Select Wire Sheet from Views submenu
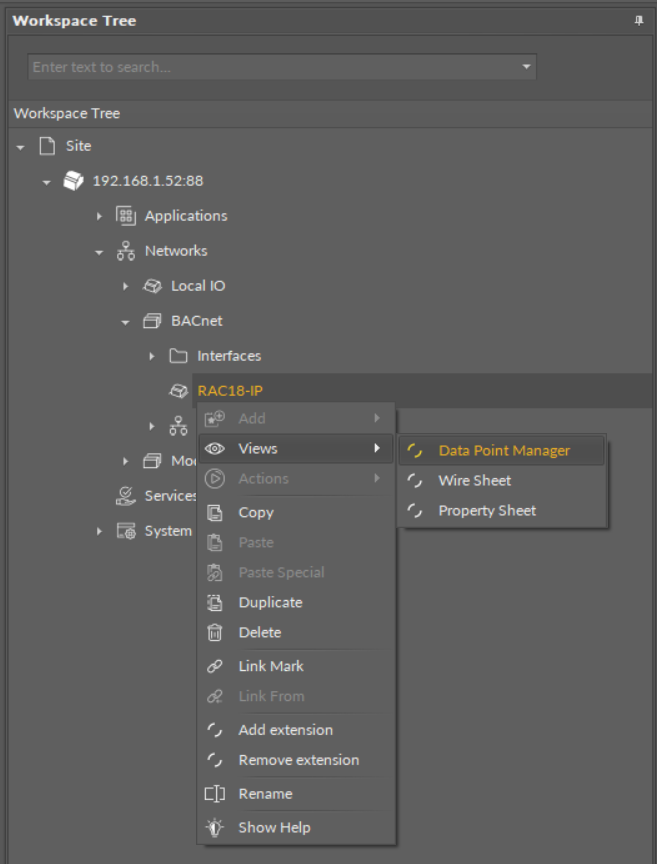657x864 pixels. click(x=474, y=481)
